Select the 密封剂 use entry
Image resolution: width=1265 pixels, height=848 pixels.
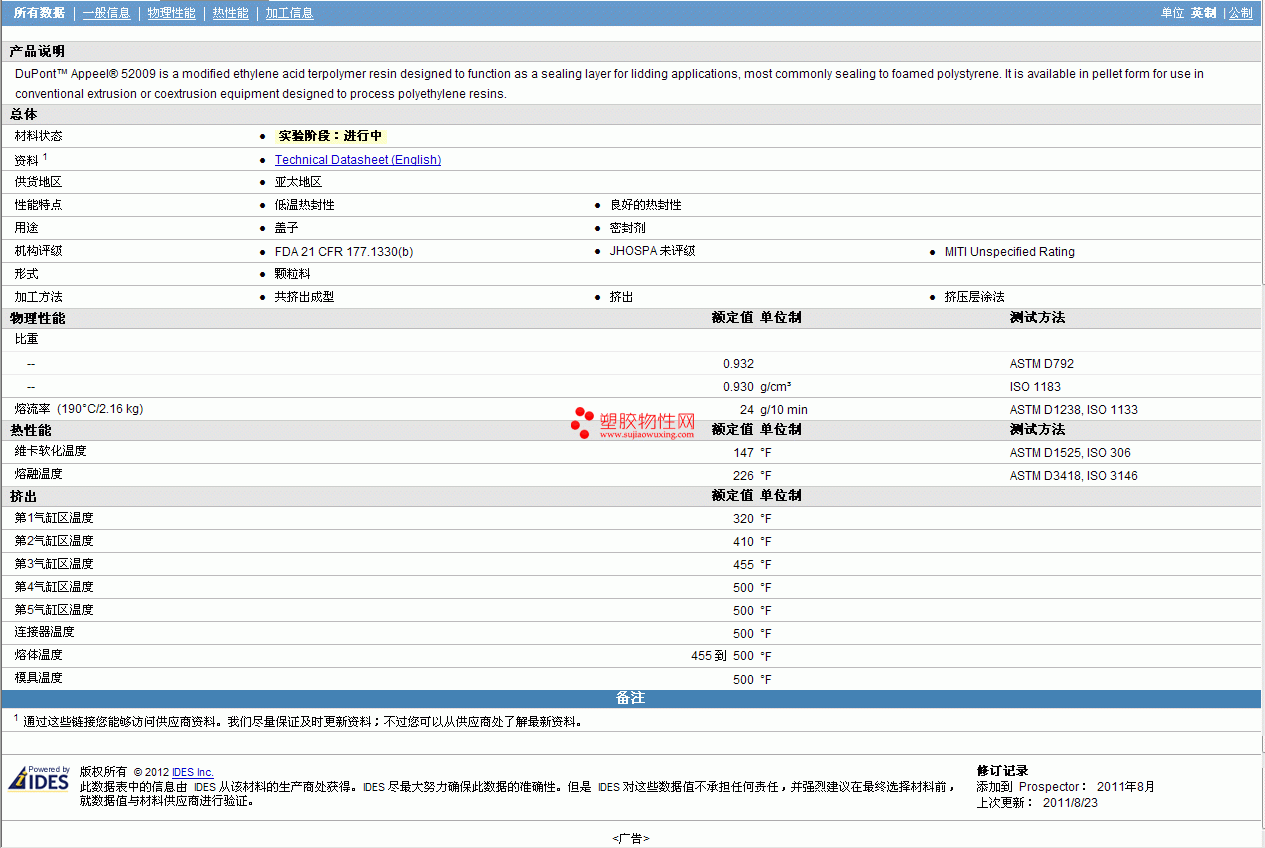[x=628, y=228]
